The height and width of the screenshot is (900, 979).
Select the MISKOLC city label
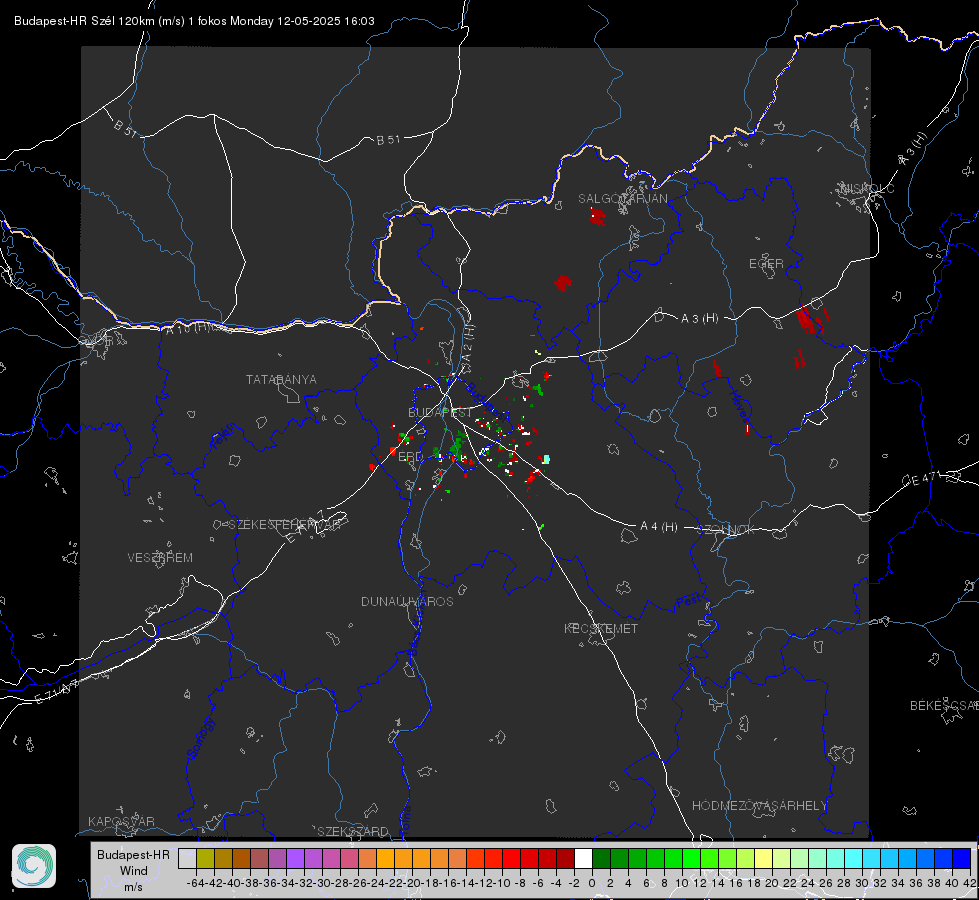(x=867, y=188)
